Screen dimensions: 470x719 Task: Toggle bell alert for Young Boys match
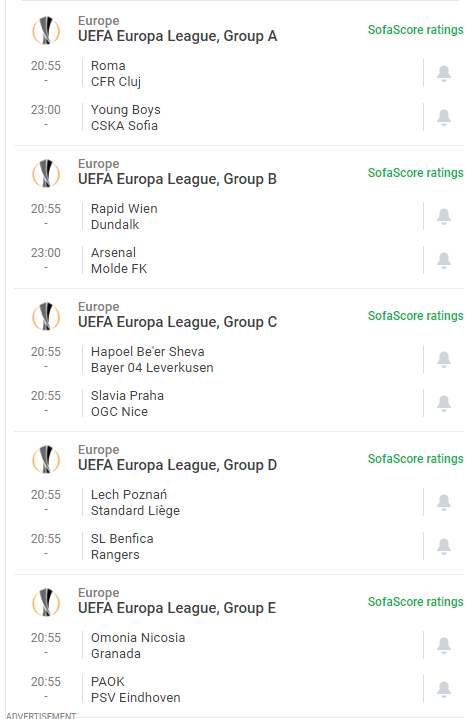pyautogui.click(x=443, y=117)
